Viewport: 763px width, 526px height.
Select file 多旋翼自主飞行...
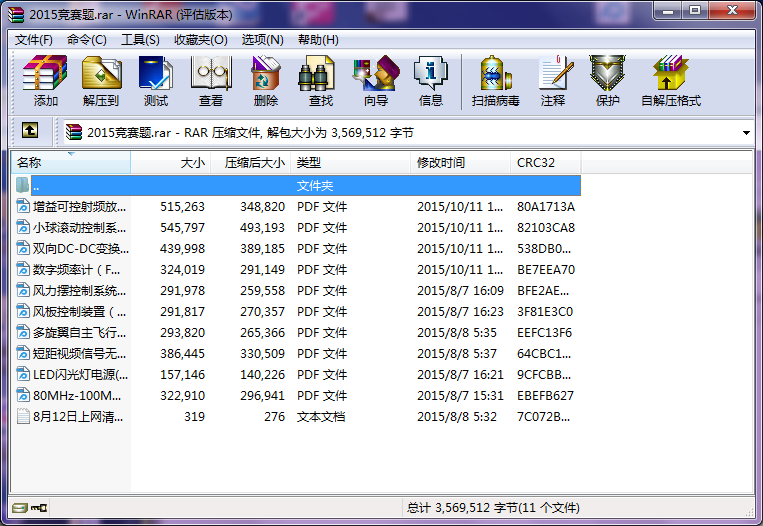[x=79, y=332]
